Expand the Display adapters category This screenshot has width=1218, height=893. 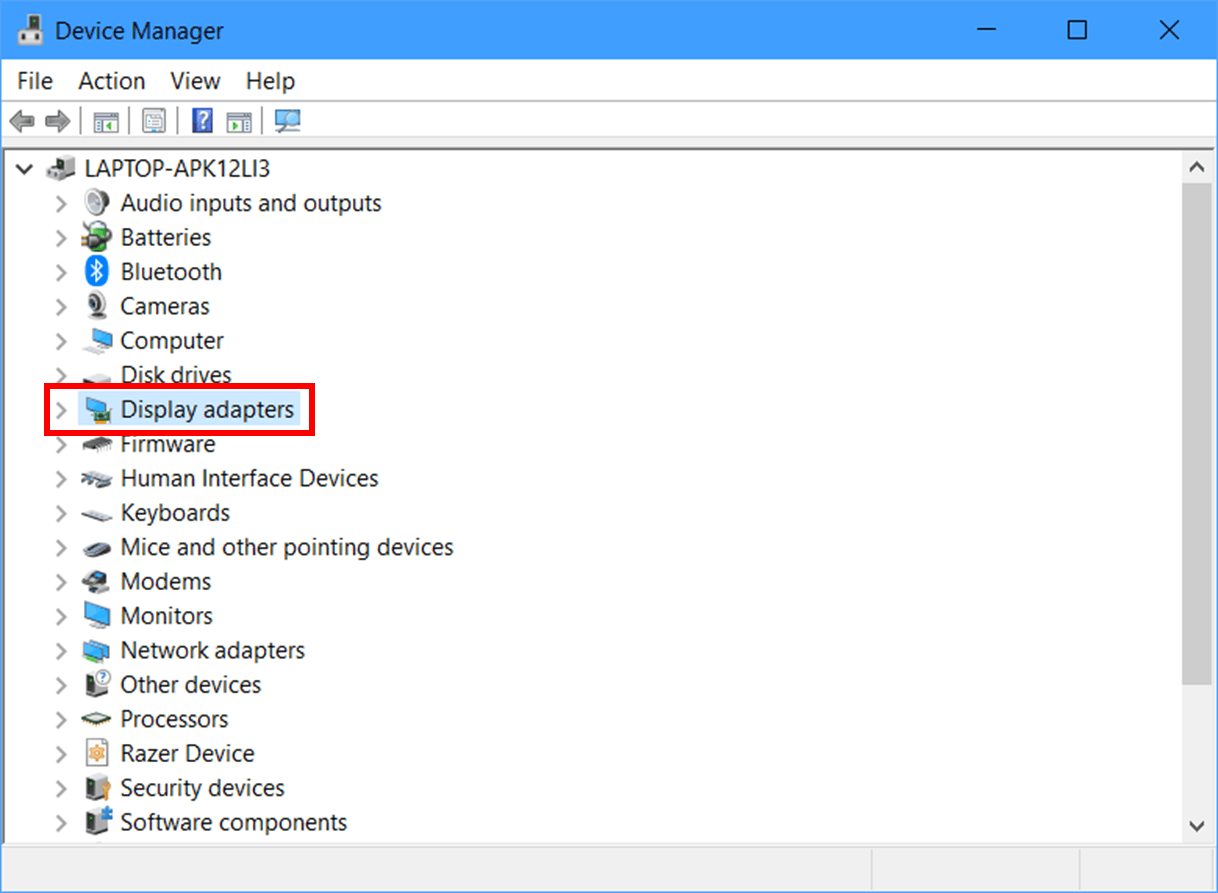pos(61,409)
